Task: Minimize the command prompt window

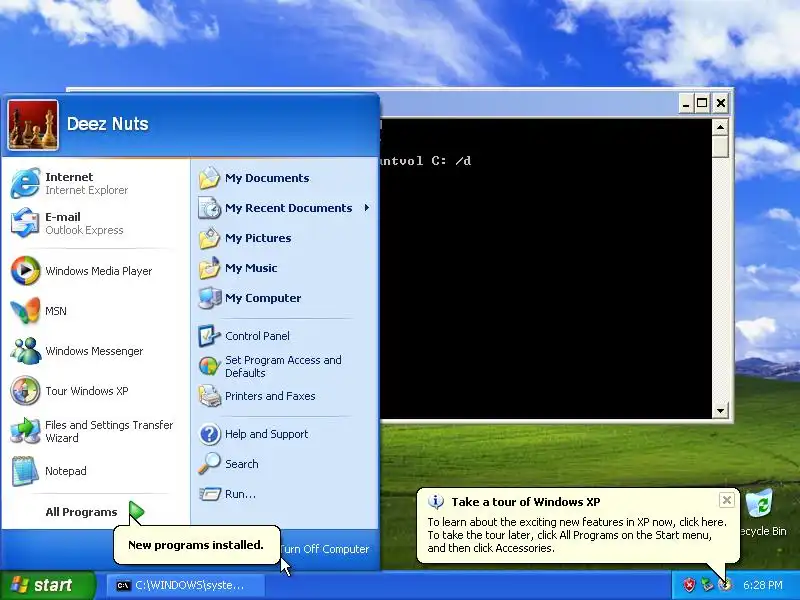Action: pos(686,103)
